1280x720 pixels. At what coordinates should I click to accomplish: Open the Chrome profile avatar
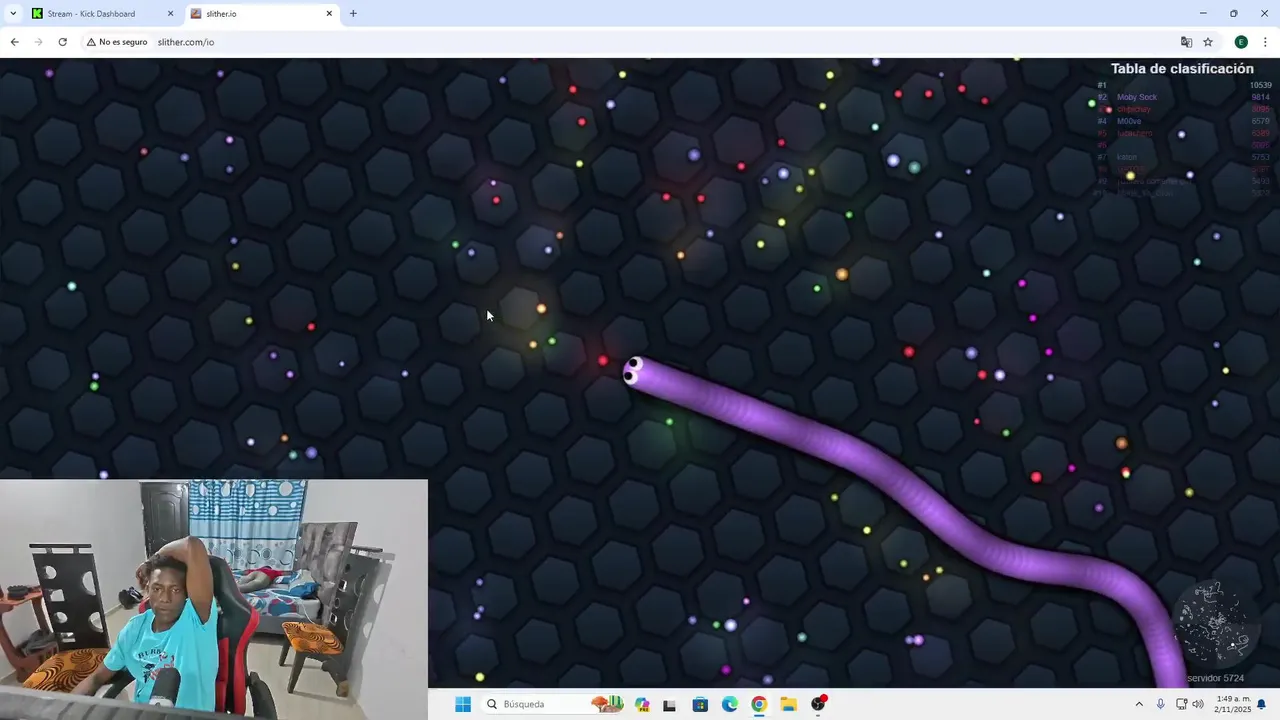pyautogui.click(x=1241, y=42)
